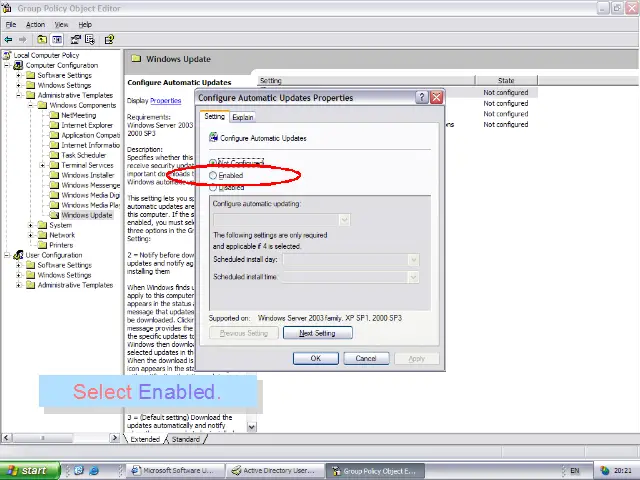Expand Windows Settings under Computer Configuration
This screenshot has height=480, width=640.
(x=18, y=85)
